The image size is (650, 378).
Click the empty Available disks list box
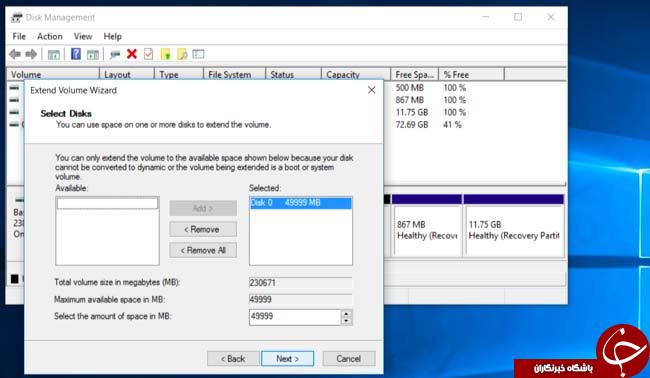(107, 231)
